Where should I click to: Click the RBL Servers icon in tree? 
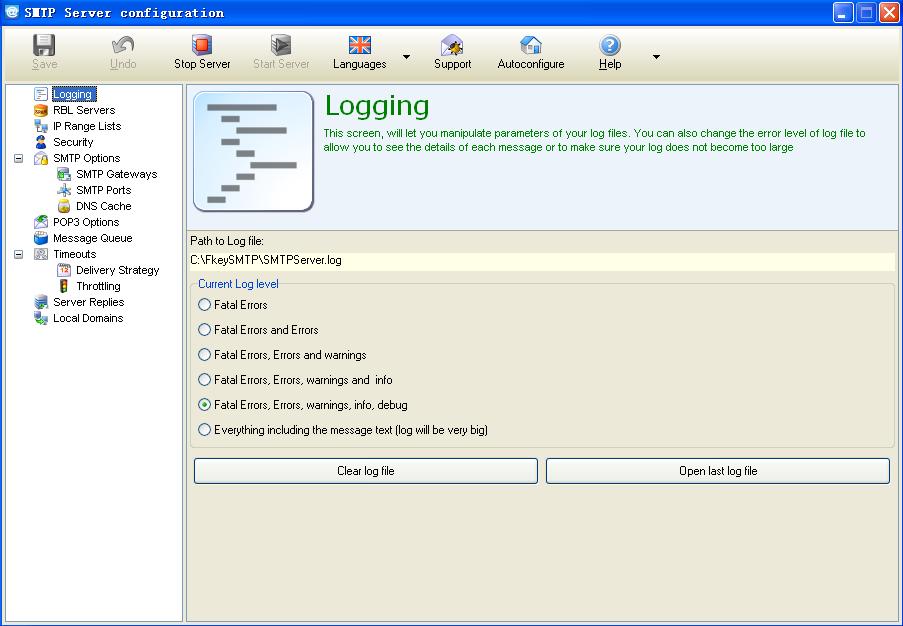click(40, 110)
